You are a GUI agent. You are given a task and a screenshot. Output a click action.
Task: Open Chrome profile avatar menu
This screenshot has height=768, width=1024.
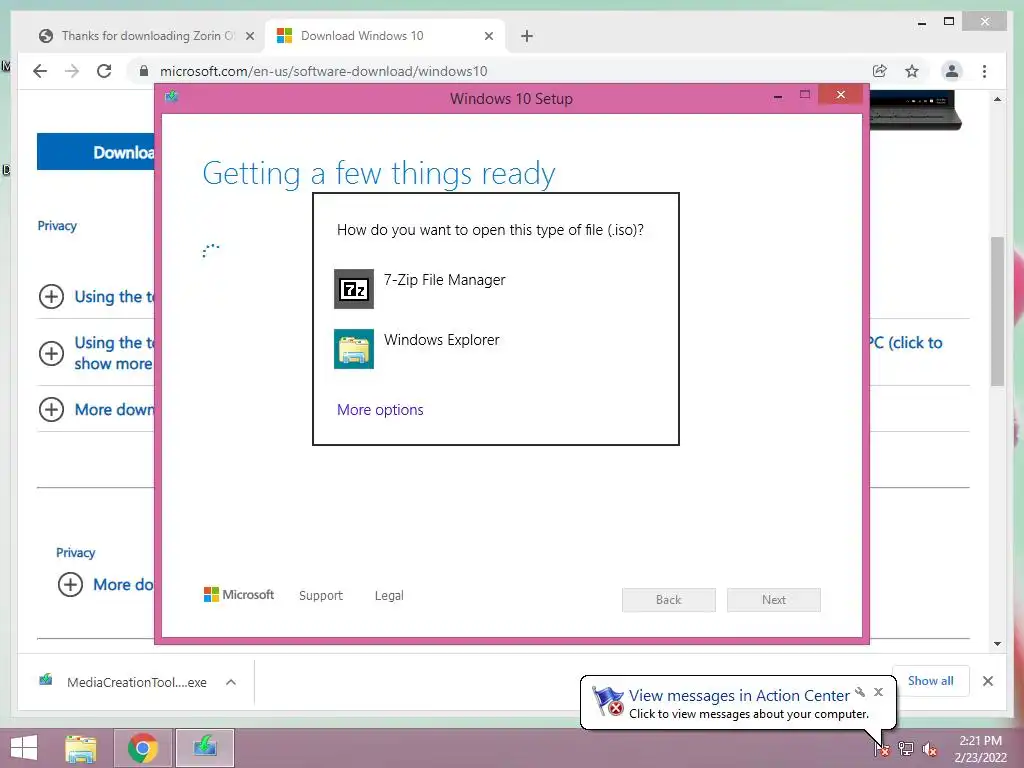click(x=952, y=71)
